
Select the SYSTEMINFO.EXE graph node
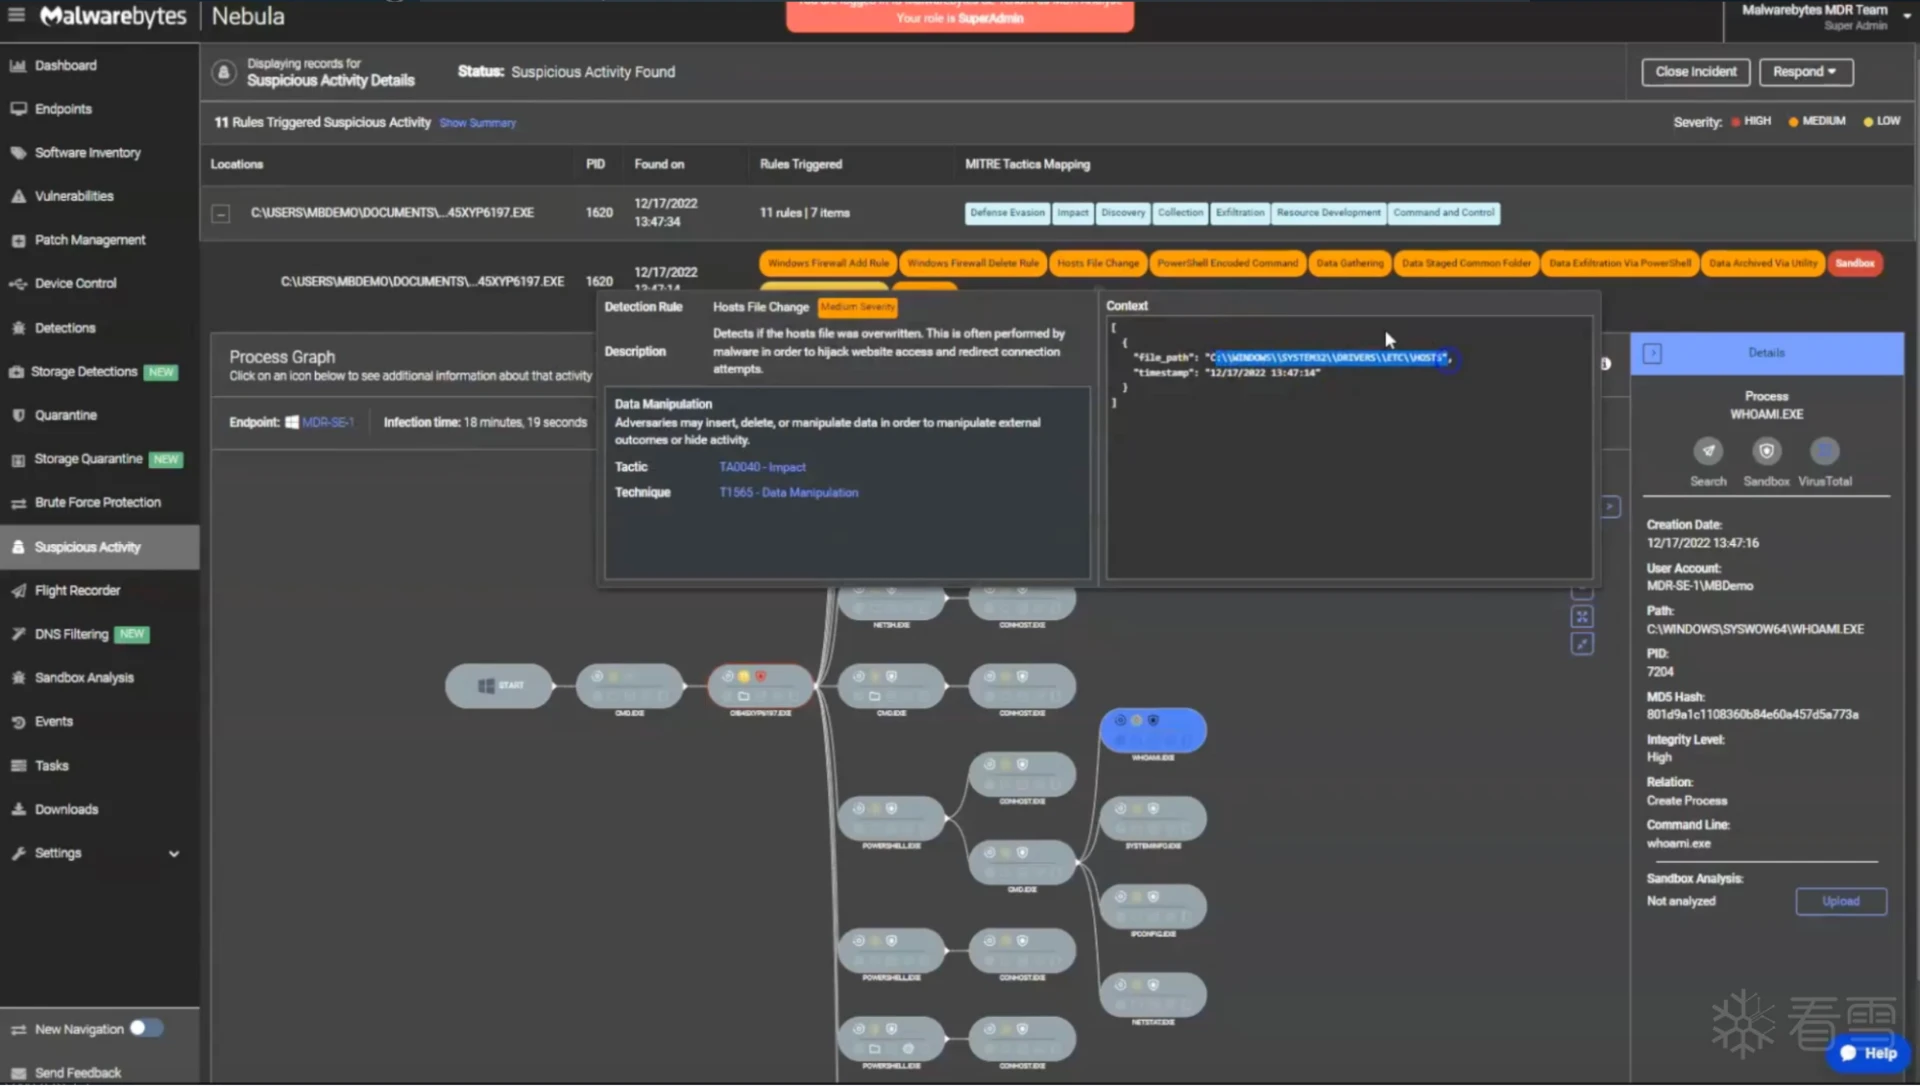pos(1153,819)
